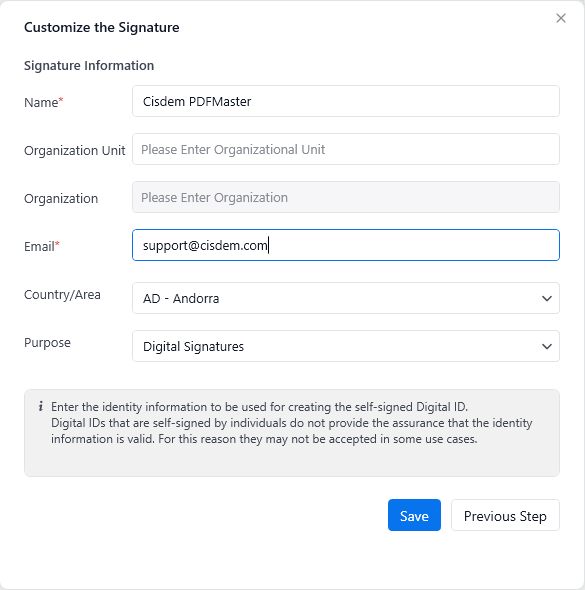Click the Please Enter Organization field
Screen dimensions: 585x590
(x=346, y=197)
